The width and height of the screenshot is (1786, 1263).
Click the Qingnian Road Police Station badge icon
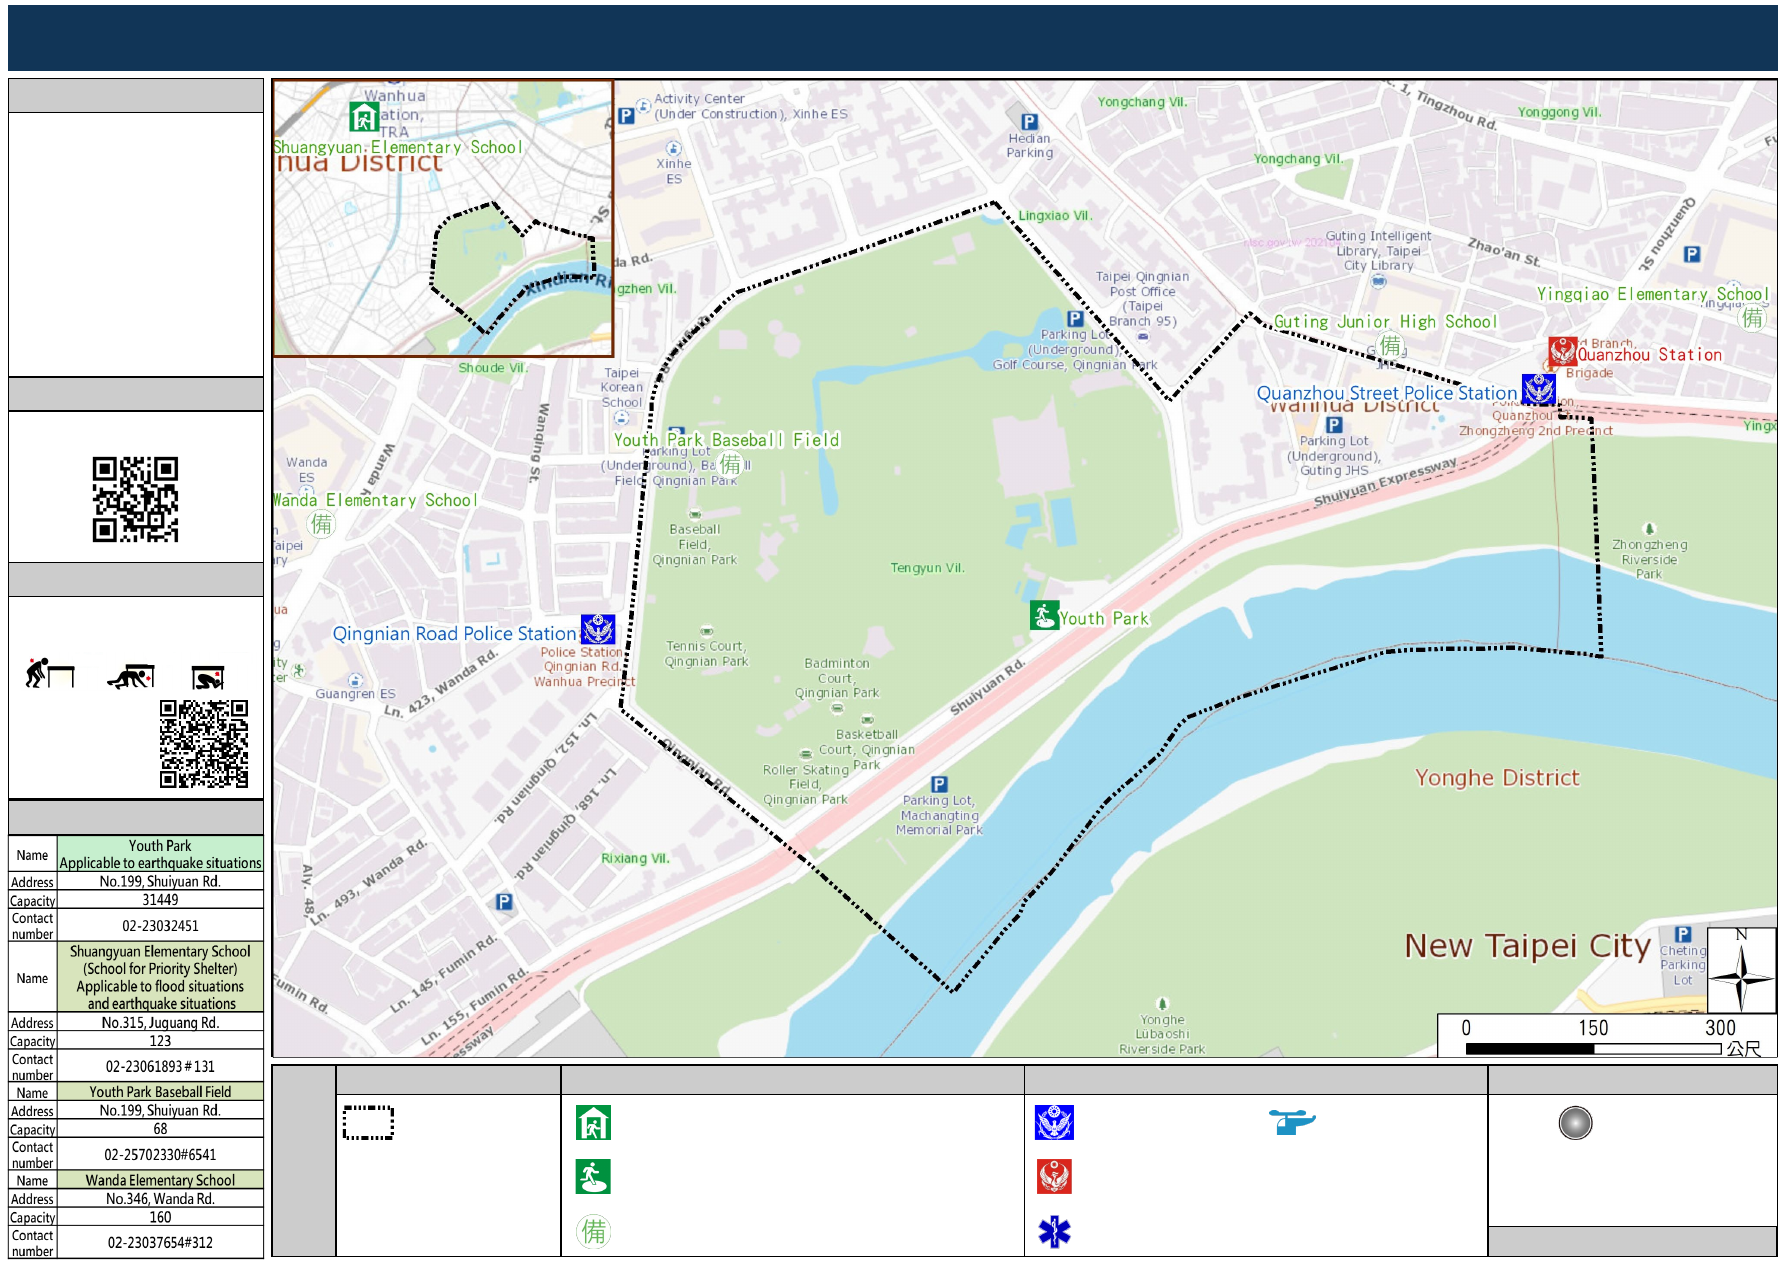click(598, 630)
